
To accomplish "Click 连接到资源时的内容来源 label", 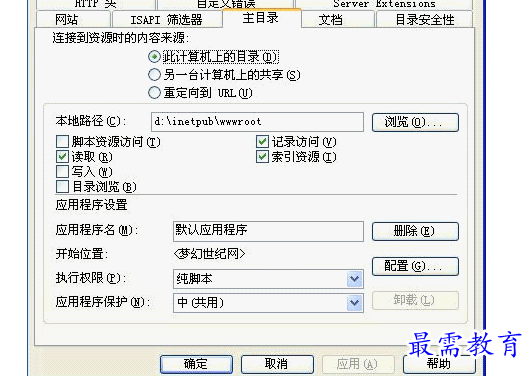I will (121, 38).
